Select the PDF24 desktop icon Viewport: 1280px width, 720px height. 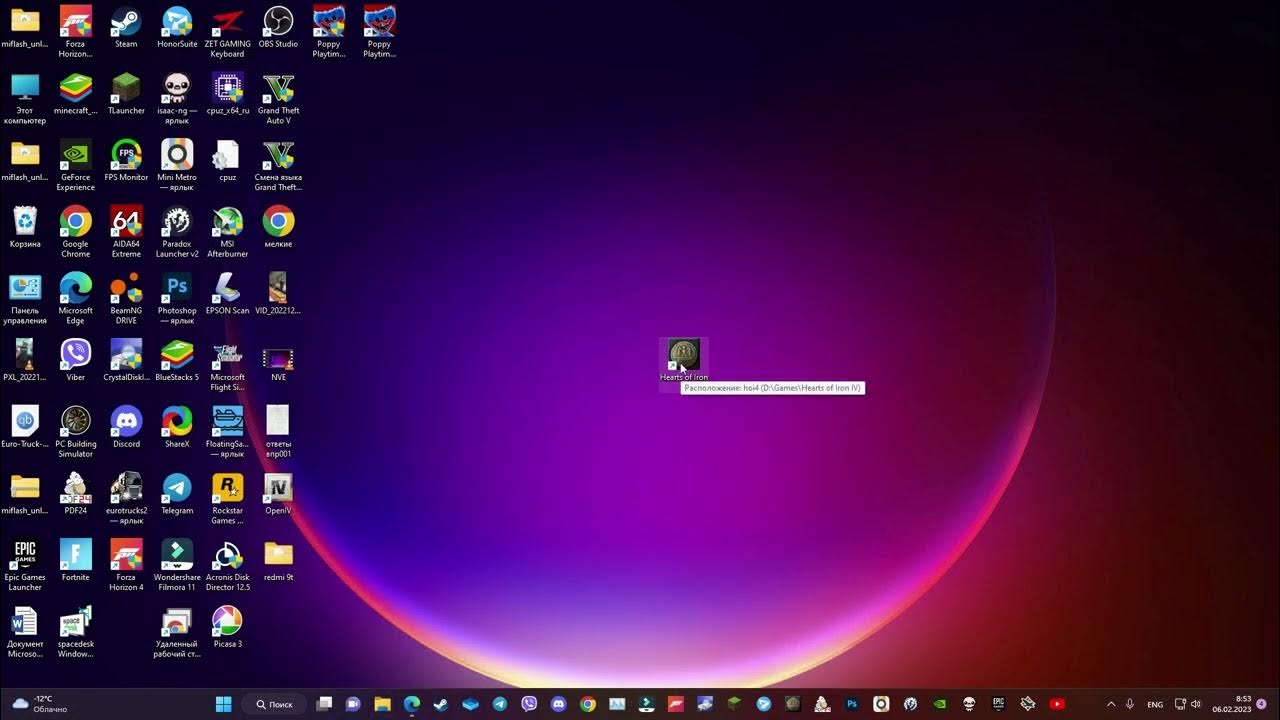click(x=75, y=494)
